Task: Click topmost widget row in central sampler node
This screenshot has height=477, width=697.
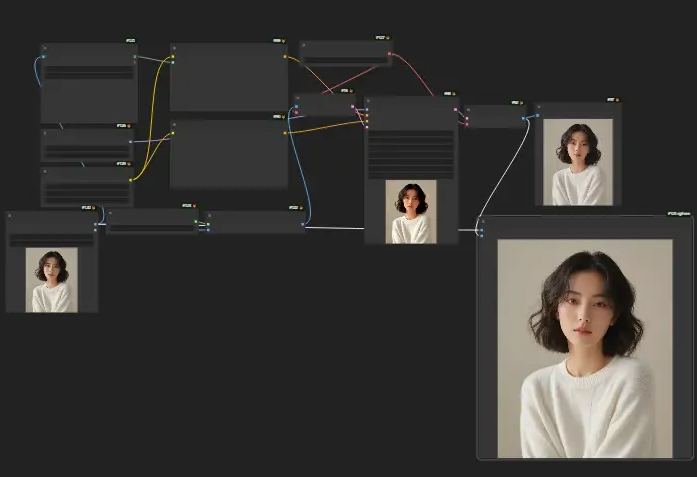Action: (411, 133)
